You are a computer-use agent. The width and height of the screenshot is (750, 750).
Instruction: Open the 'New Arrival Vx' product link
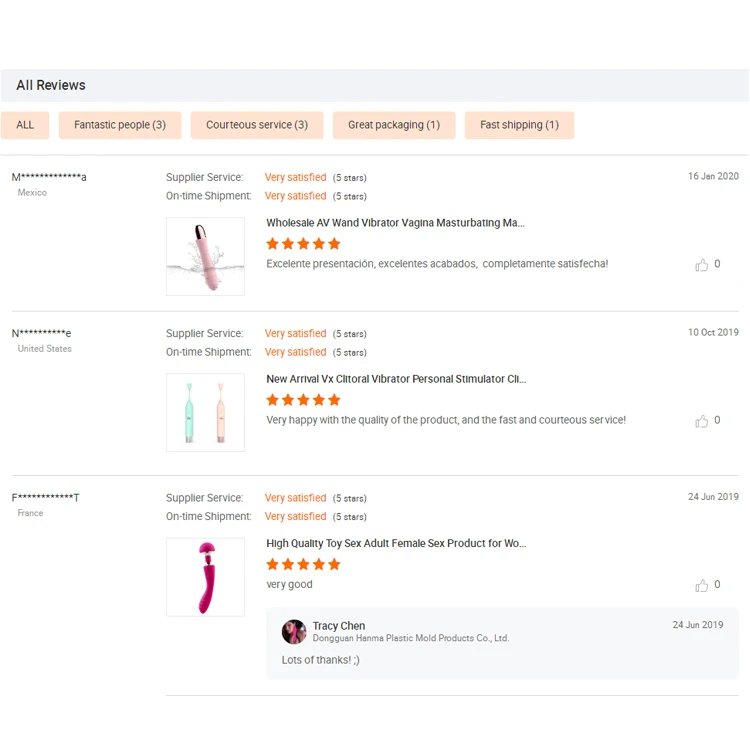(x=396, y=379)
